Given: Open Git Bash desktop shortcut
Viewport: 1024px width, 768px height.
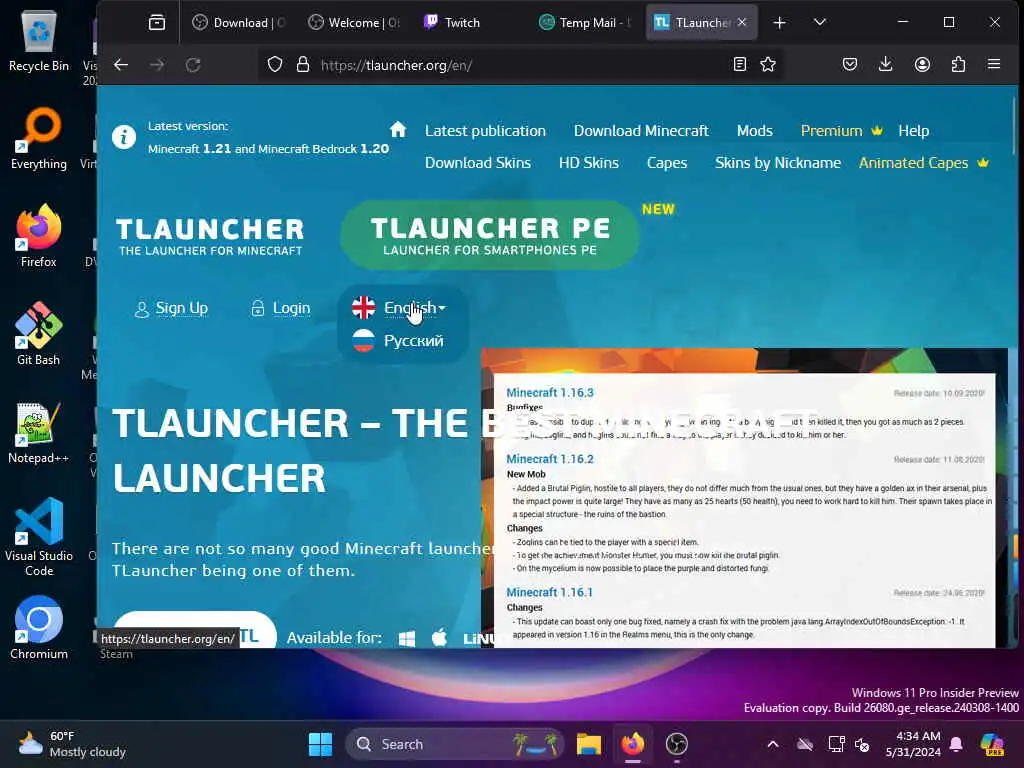Looking at the screenshot, I should coord(39,334).
